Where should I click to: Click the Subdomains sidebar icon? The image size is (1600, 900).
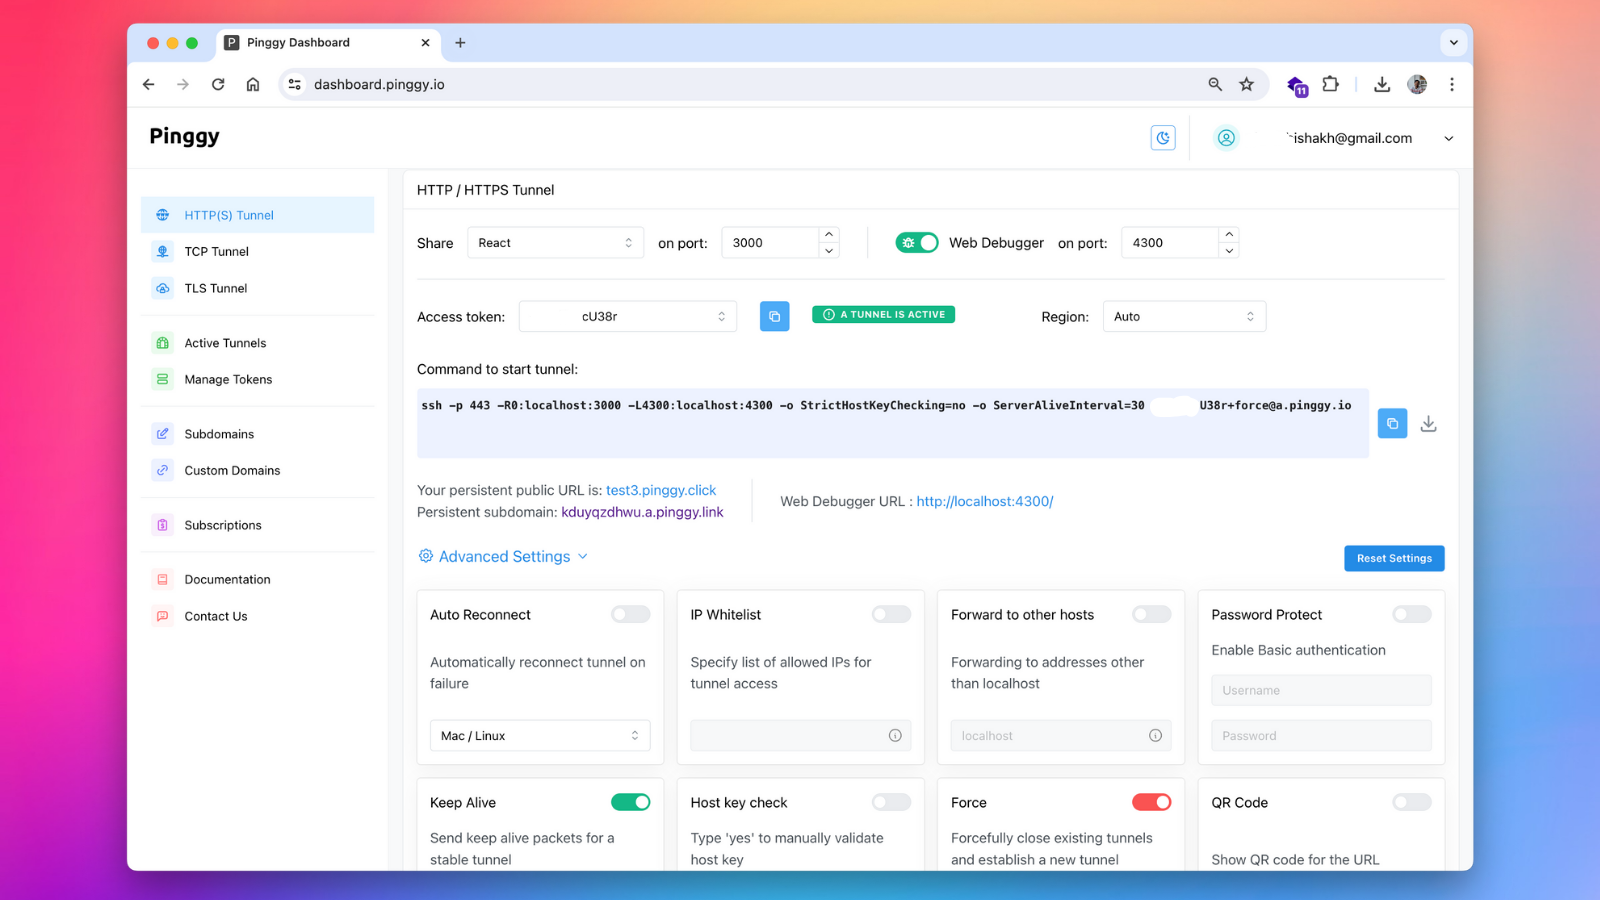click(x=162, y=434)
